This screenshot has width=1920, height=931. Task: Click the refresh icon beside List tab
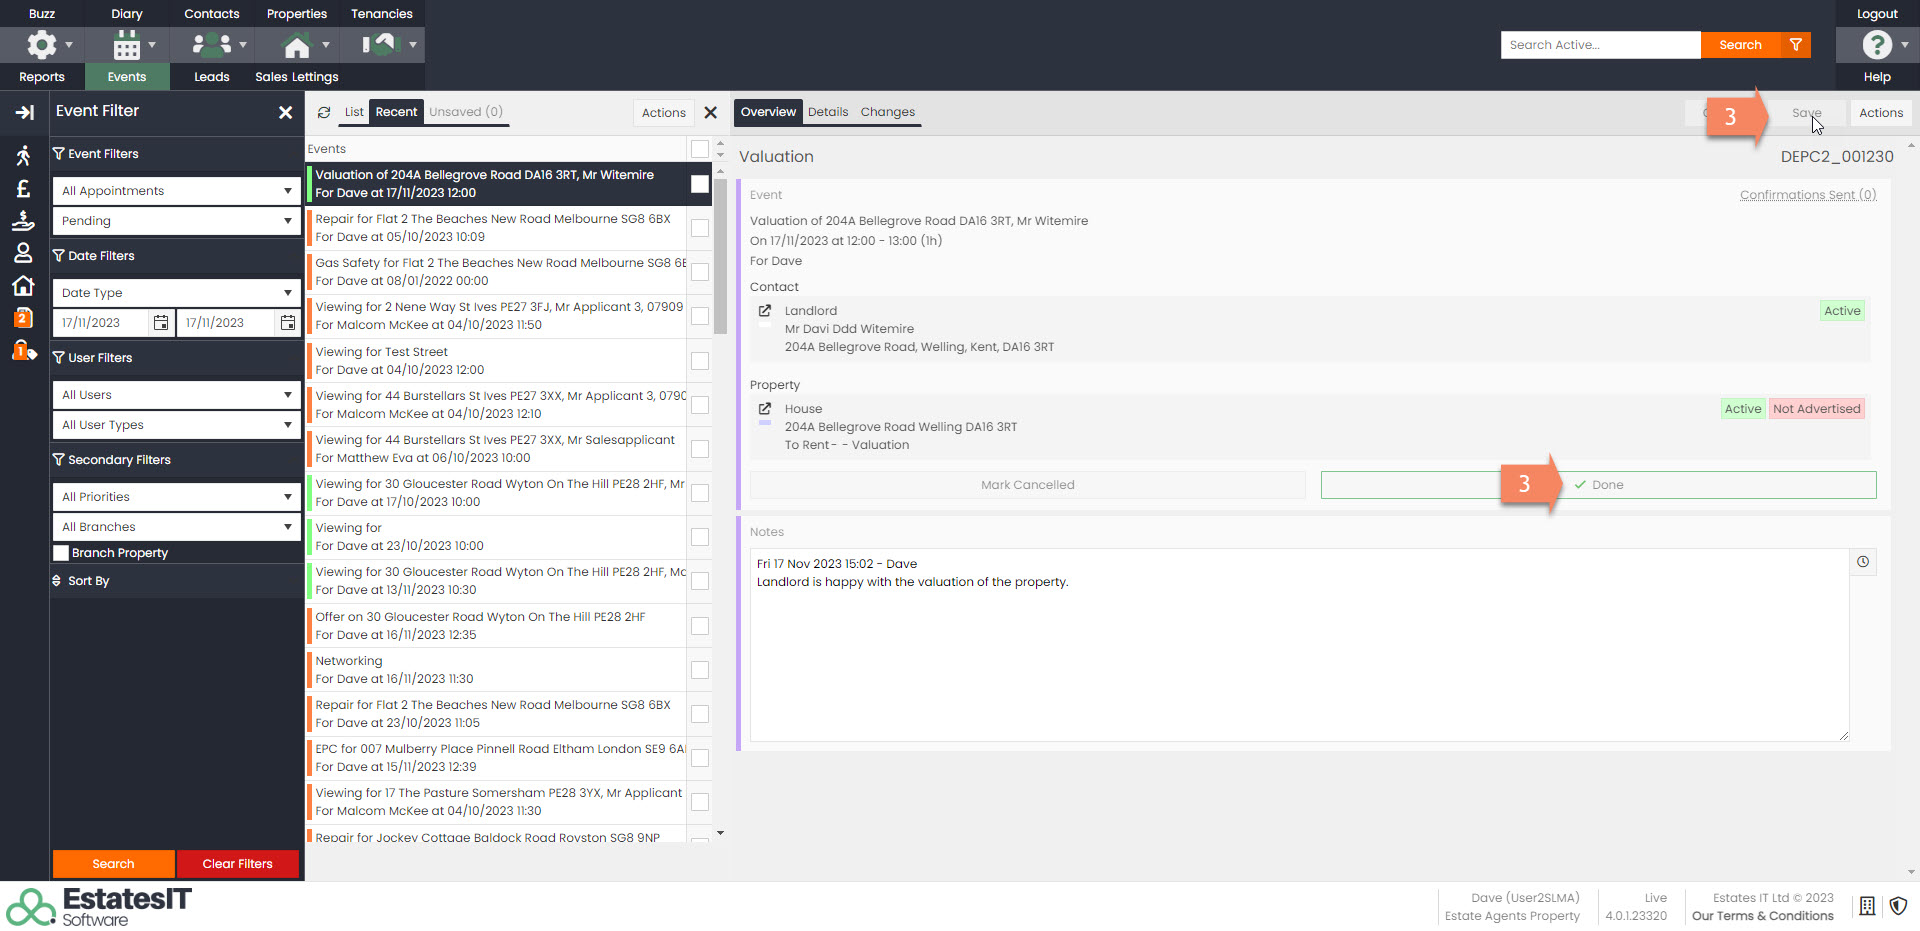[324, 112]
